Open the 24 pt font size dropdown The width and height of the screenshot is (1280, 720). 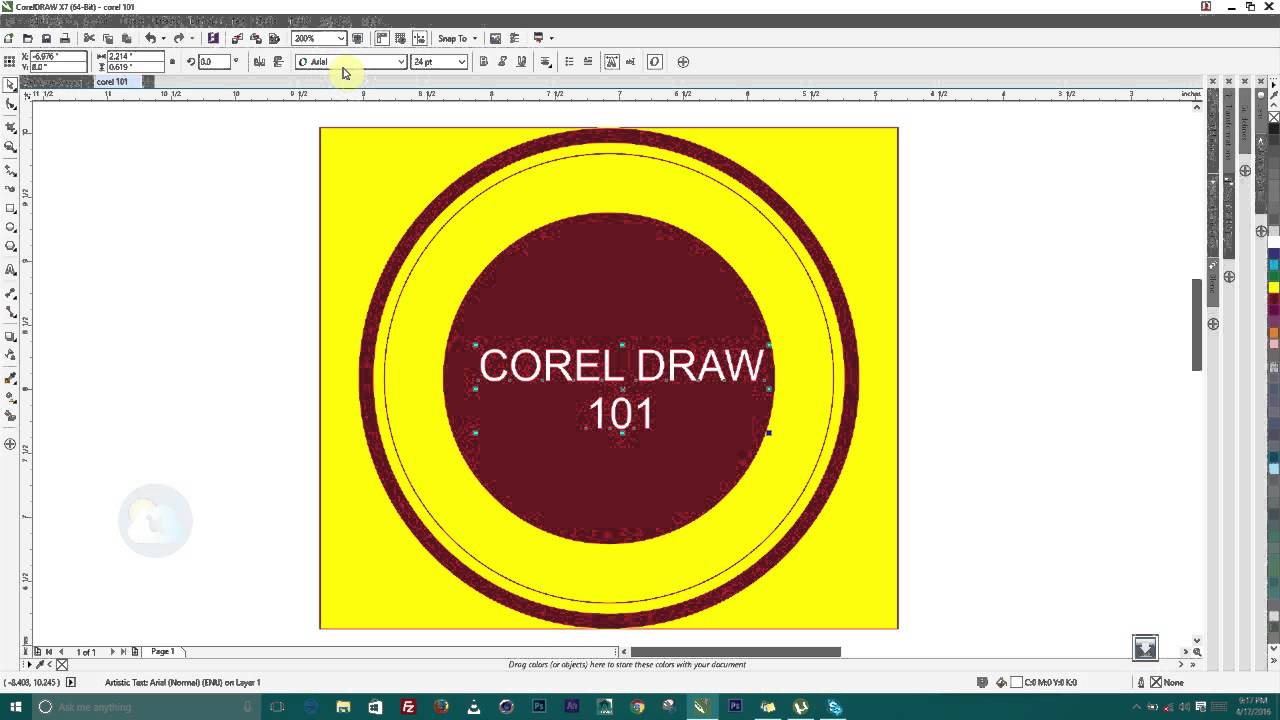[461, 62]
